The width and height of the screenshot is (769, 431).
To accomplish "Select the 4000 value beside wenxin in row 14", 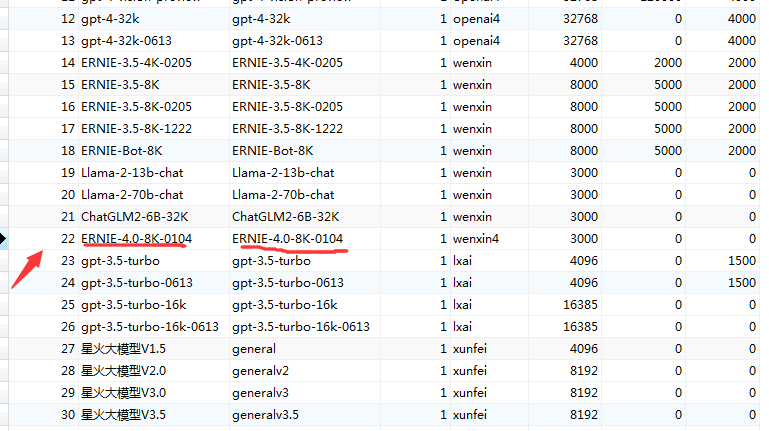I will click(584, 63).
